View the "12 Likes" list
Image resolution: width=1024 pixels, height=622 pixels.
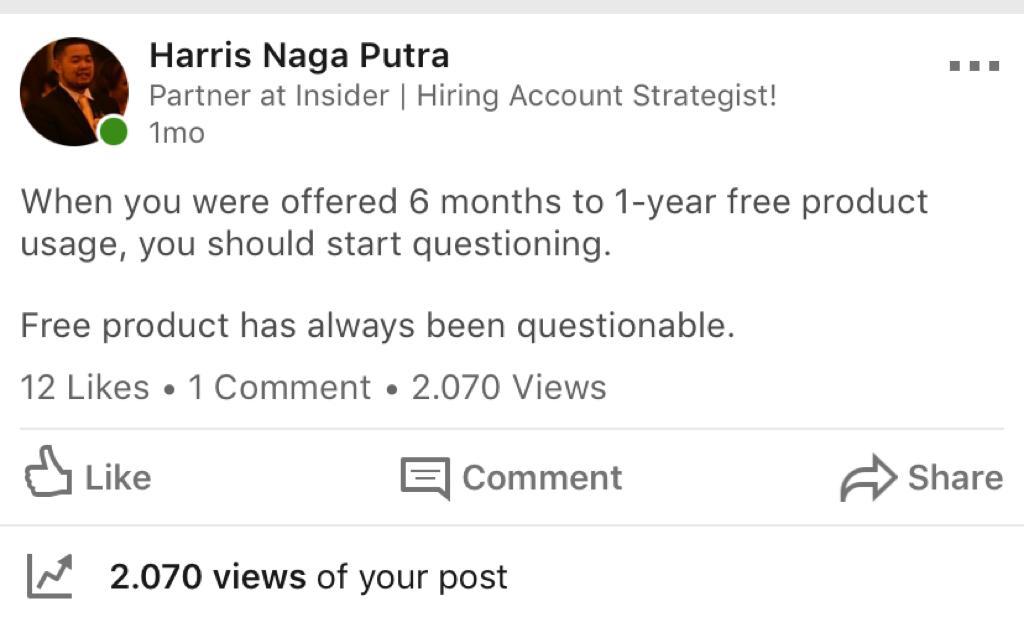point(85,388)
